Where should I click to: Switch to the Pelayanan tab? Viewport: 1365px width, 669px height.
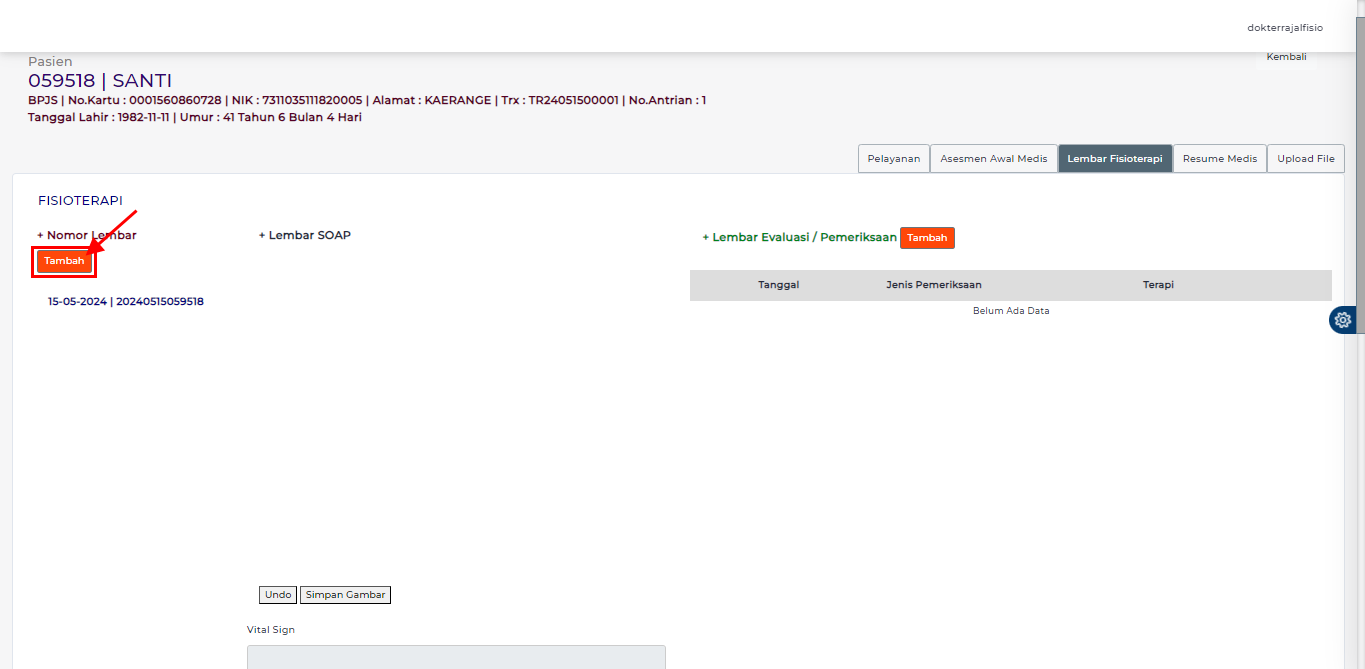(893, 159)
